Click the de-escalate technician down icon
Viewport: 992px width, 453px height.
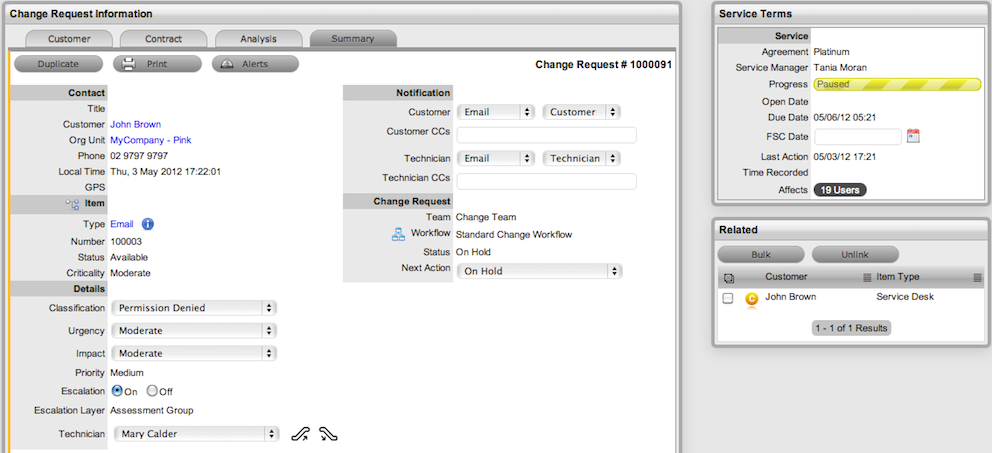pyautogui.click(x=328, y=434)
